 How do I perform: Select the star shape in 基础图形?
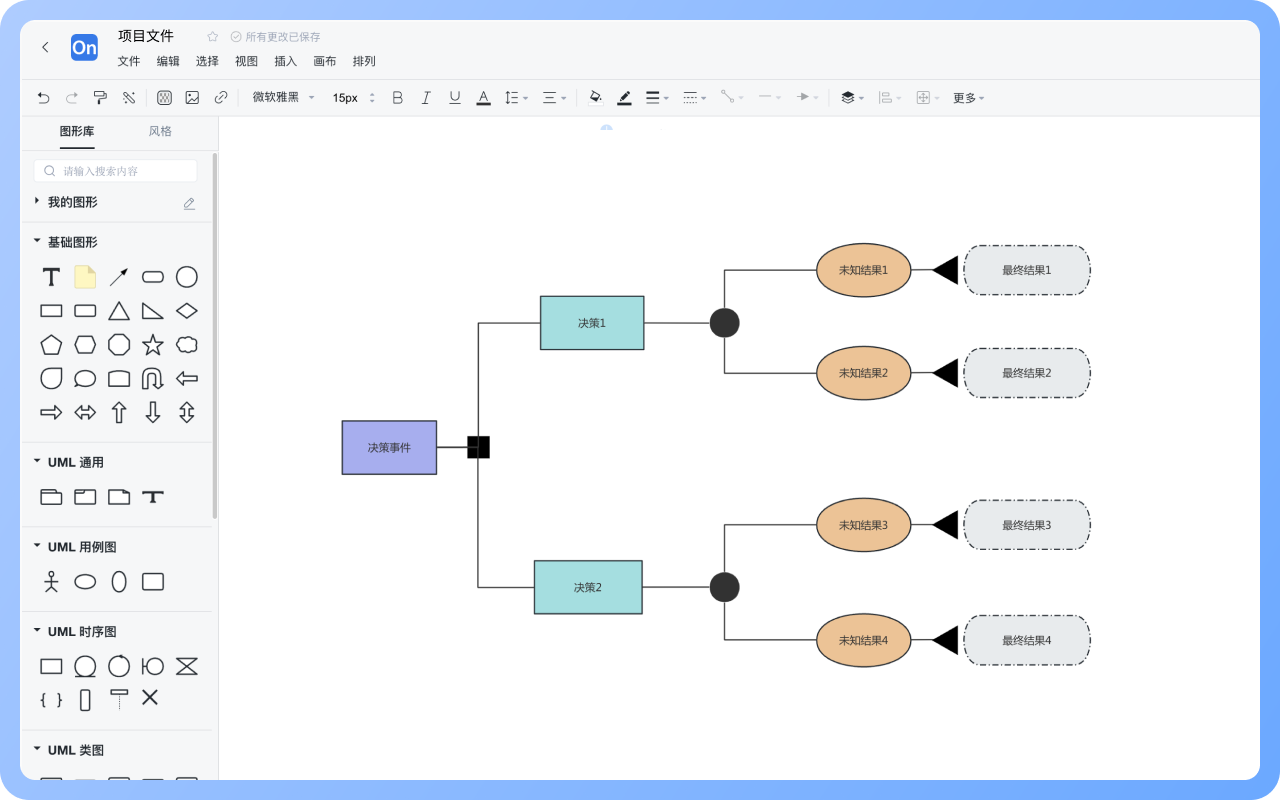click(152, 345)
